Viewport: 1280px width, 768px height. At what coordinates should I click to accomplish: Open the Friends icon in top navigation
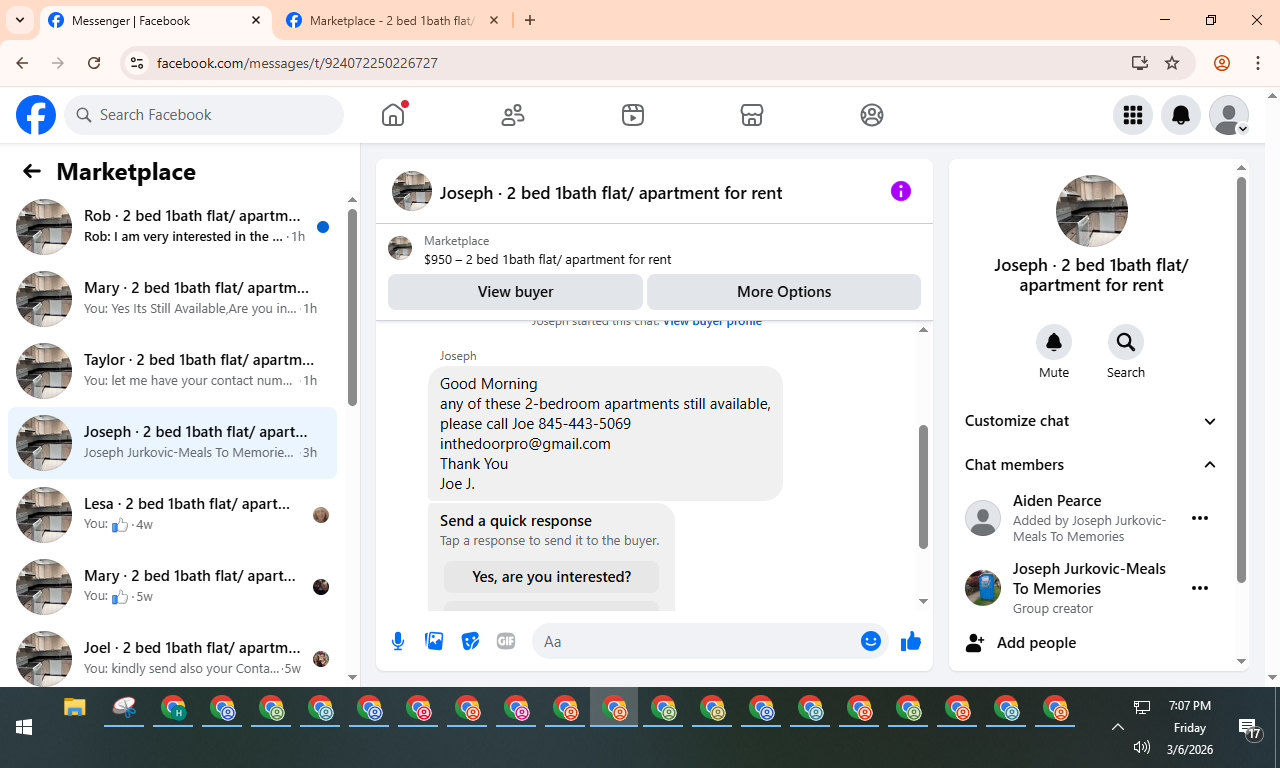click(513, 115)
